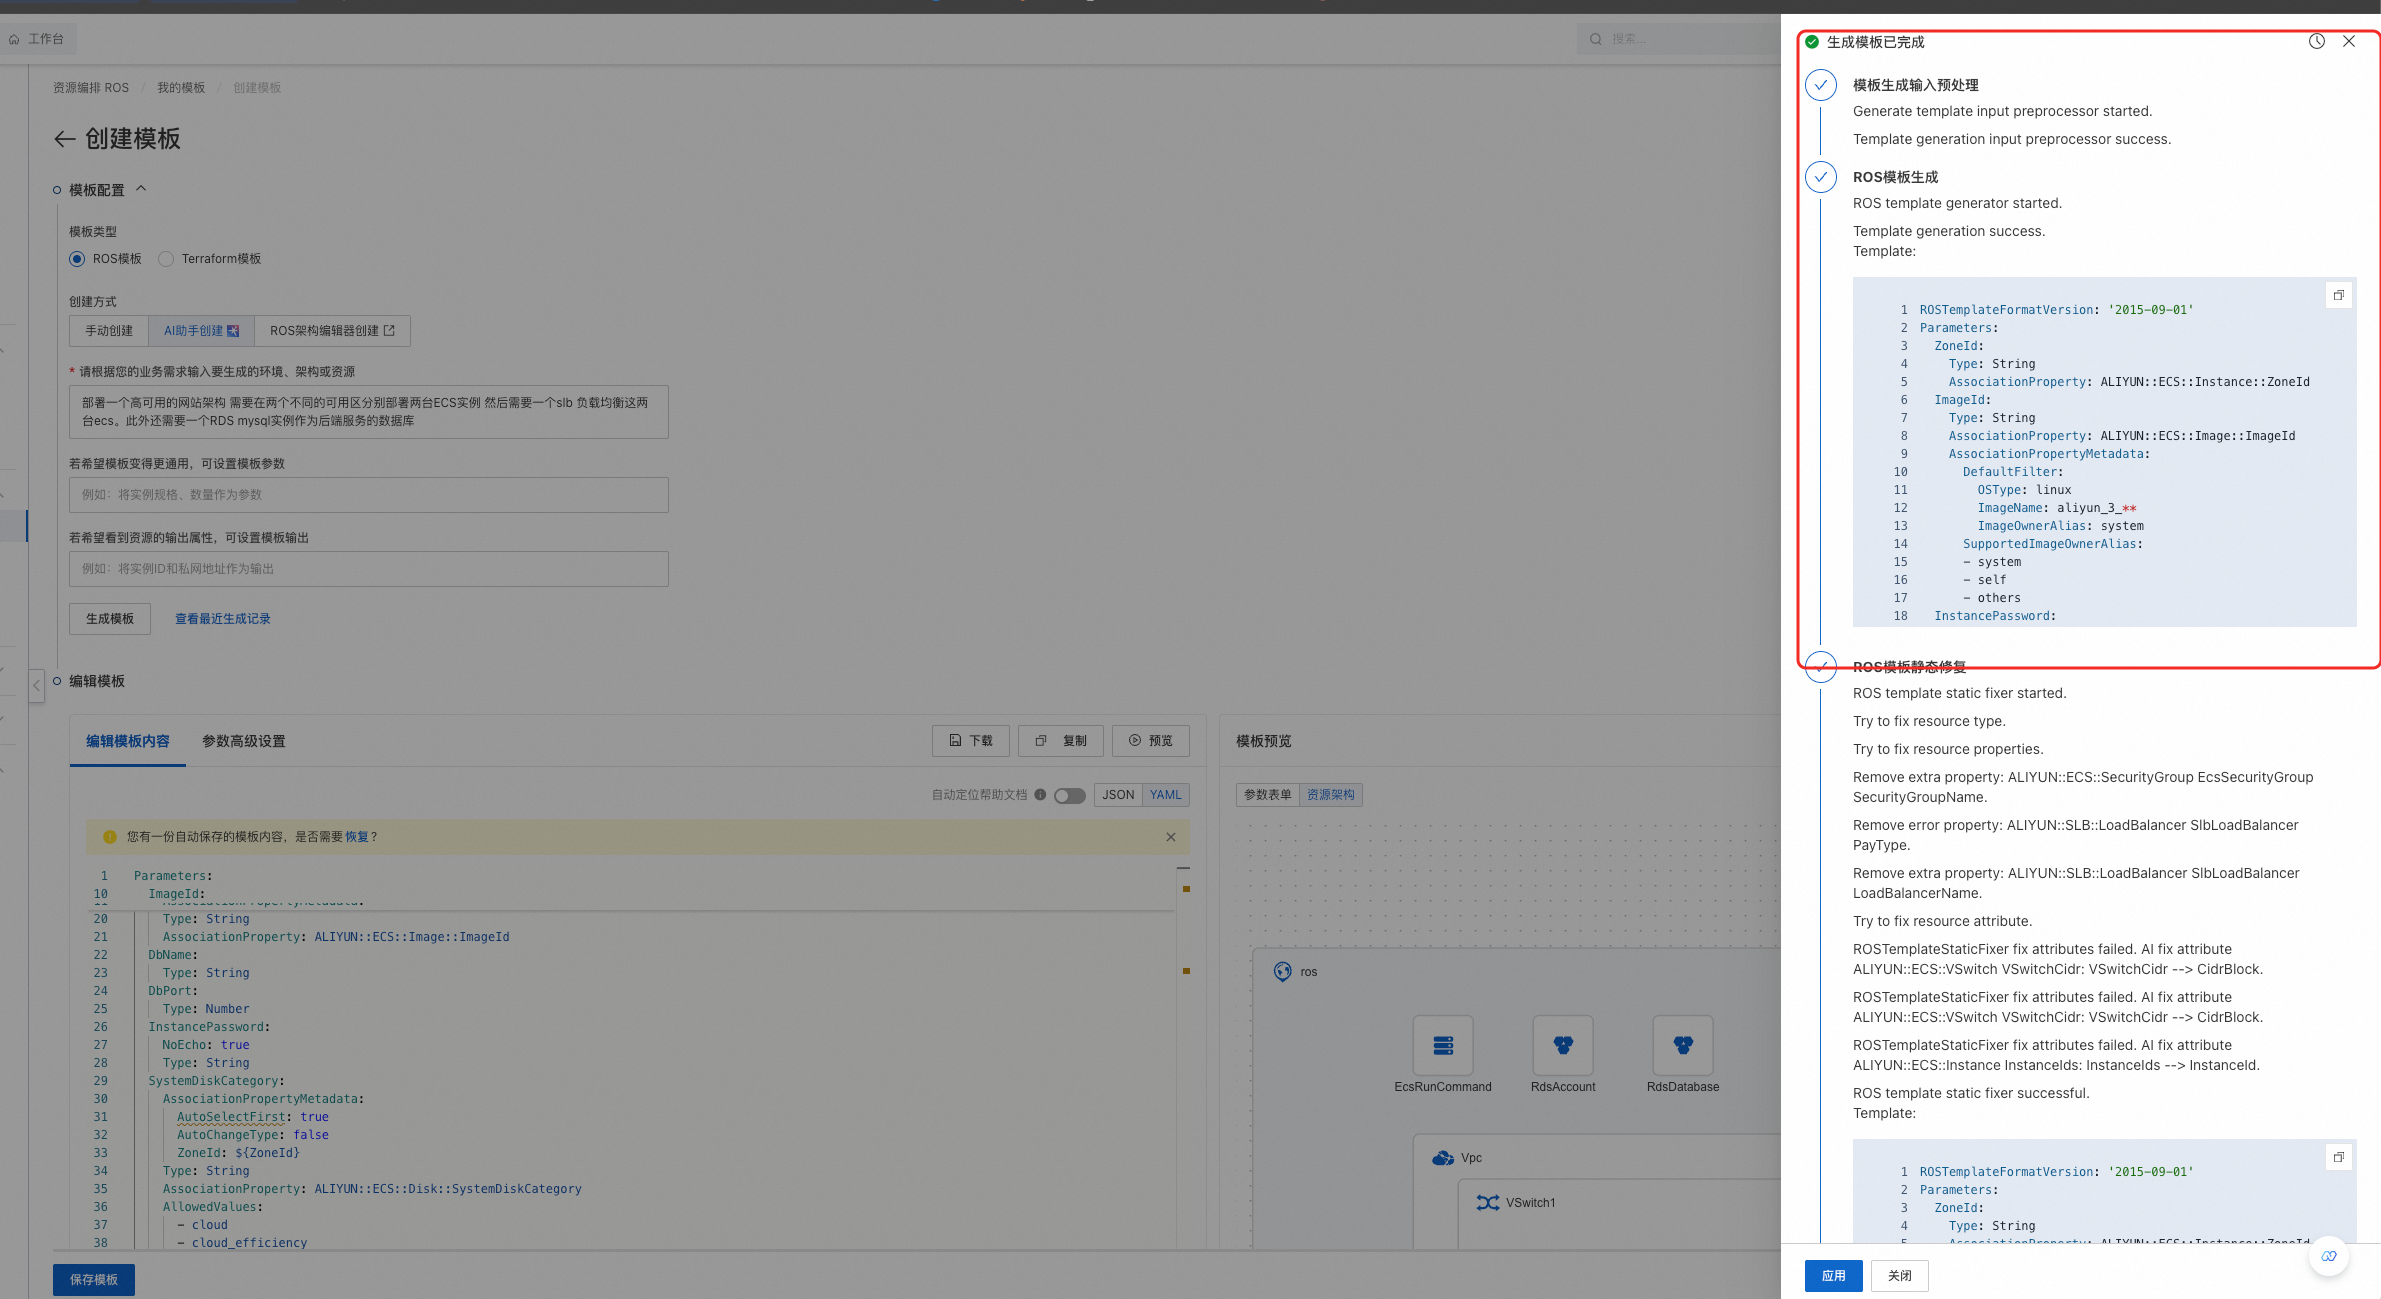The width and height of the screenshot is (2381, 1299).
Task: Switch editor format to JSON
Action: click(x=1118, y=795)
